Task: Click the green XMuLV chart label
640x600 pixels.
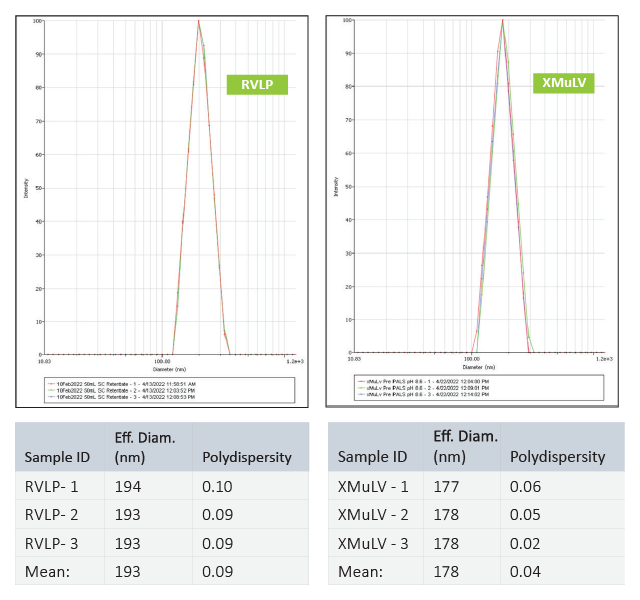Action: [x=563, y=84]
